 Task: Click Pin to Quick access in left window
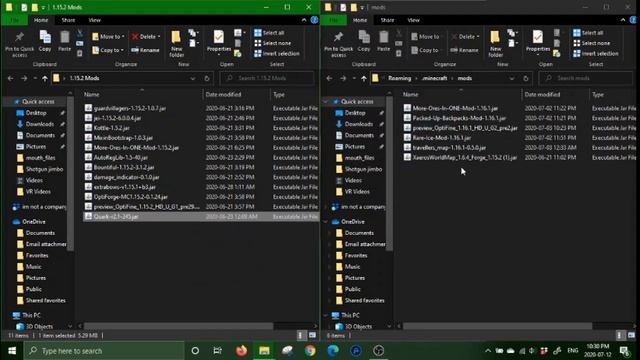coord(19,44)
